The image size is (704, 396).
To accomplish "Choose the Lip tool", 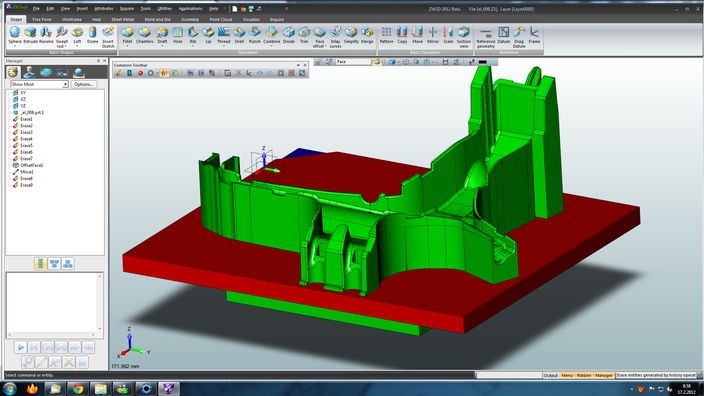I will [x=208, y=35].
